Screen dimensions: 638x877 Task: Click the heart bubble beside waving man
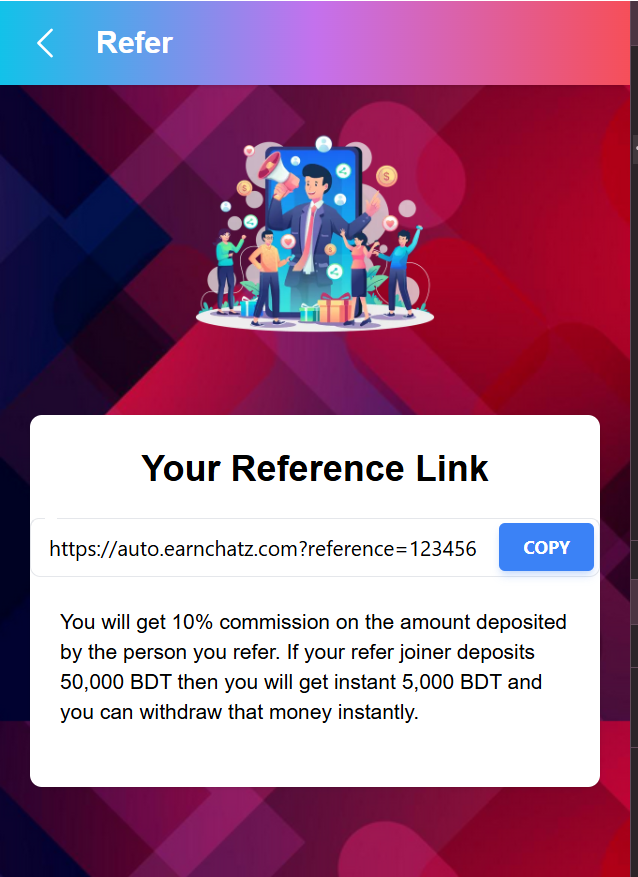tap(390, 223)
